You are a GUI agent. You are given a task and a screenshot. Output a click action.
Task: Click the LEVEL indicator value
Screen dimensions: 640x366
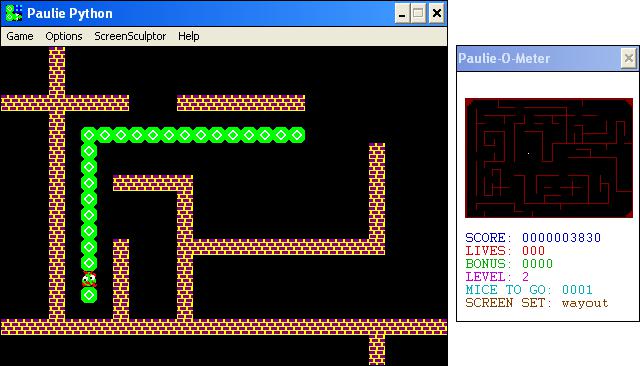coord(525,277)
